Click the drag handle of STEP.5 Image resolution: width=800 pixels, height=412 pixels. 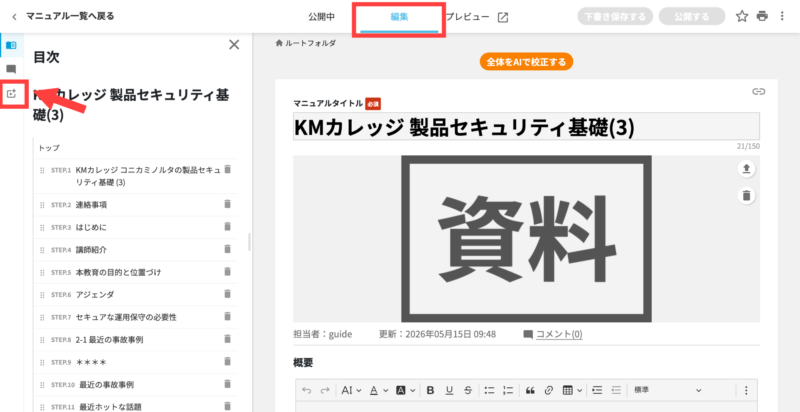pyautogui.click(x=42, y=272)
